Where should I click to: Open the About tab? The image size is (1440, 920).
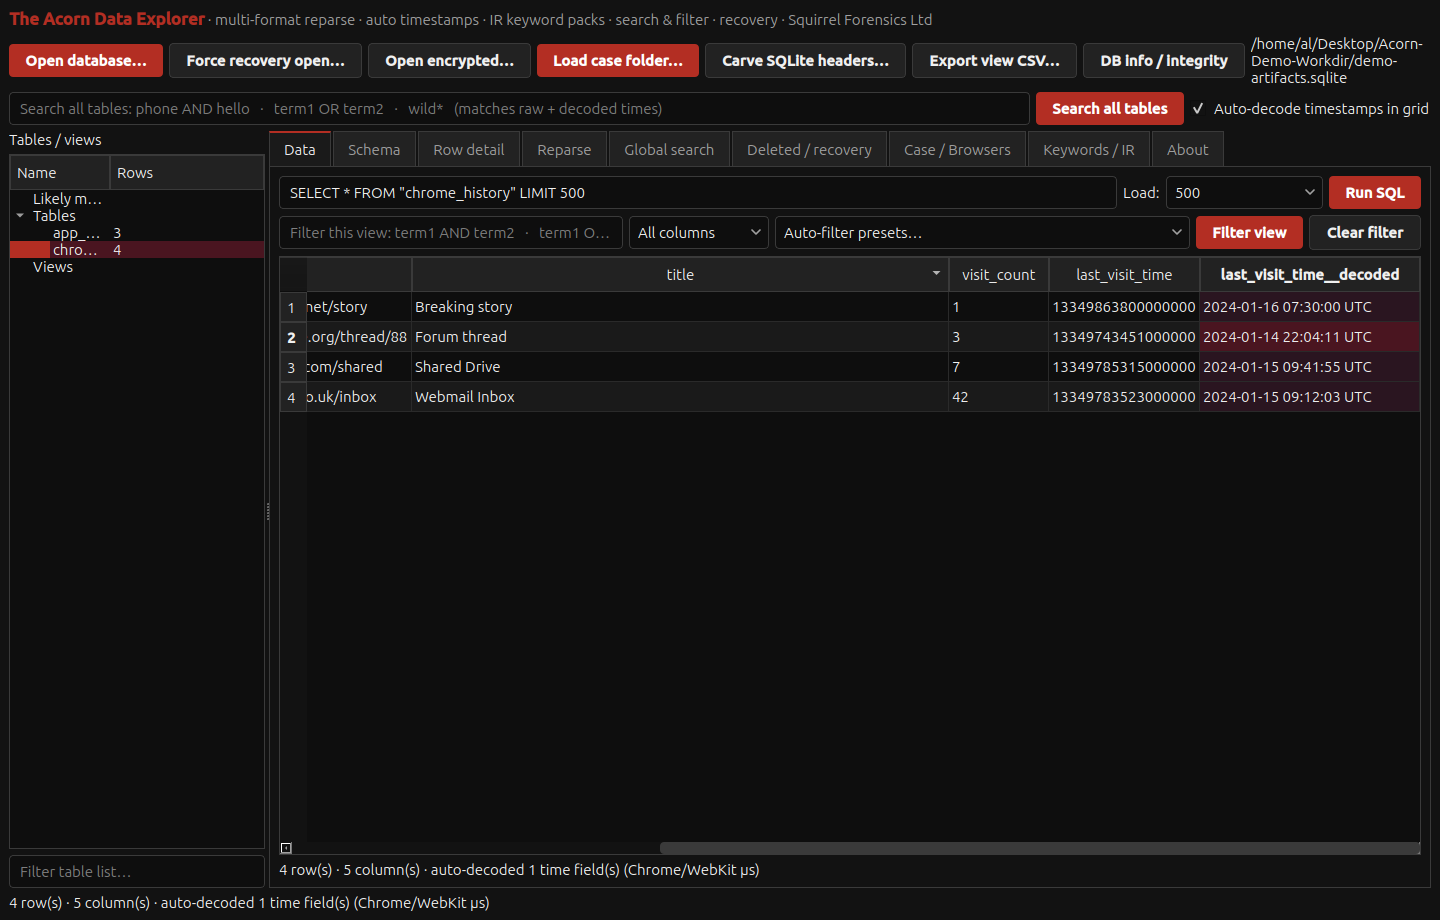coord(1187,149)
